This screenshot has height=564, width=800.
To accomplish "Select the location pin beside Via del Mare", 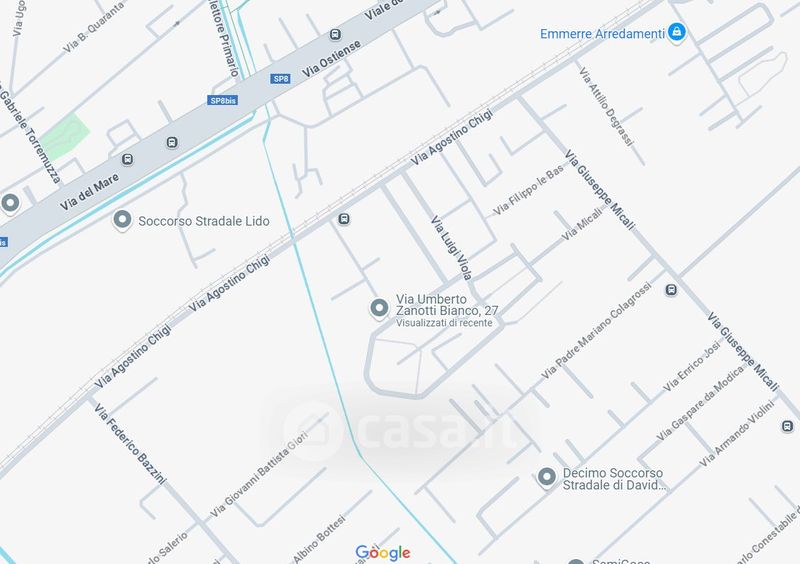I will (x=10, y=203).
